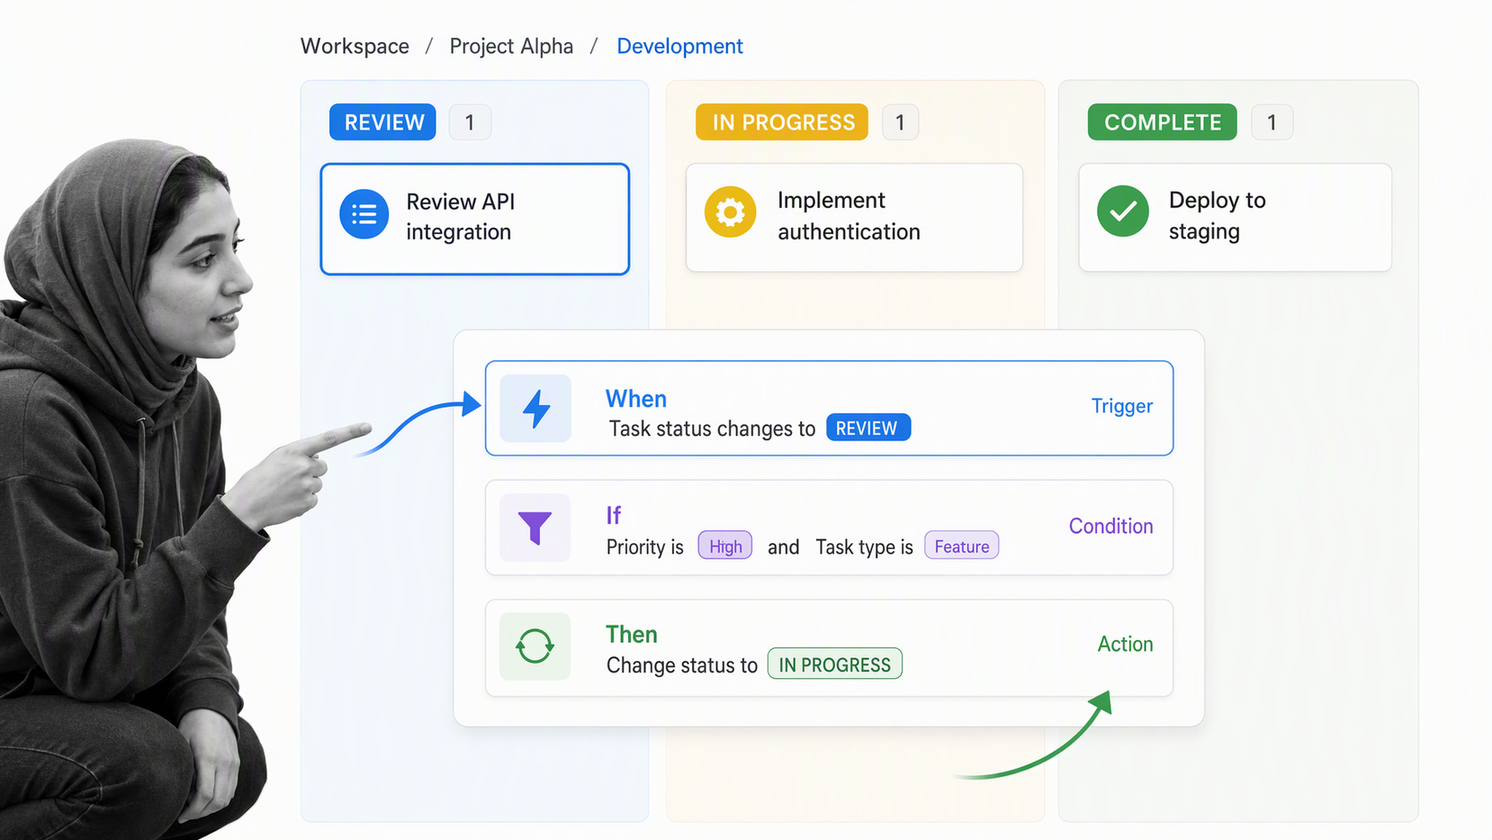Open the Development breadcrumb link
The image size is (1492, 840).
[x=680, y=46]
